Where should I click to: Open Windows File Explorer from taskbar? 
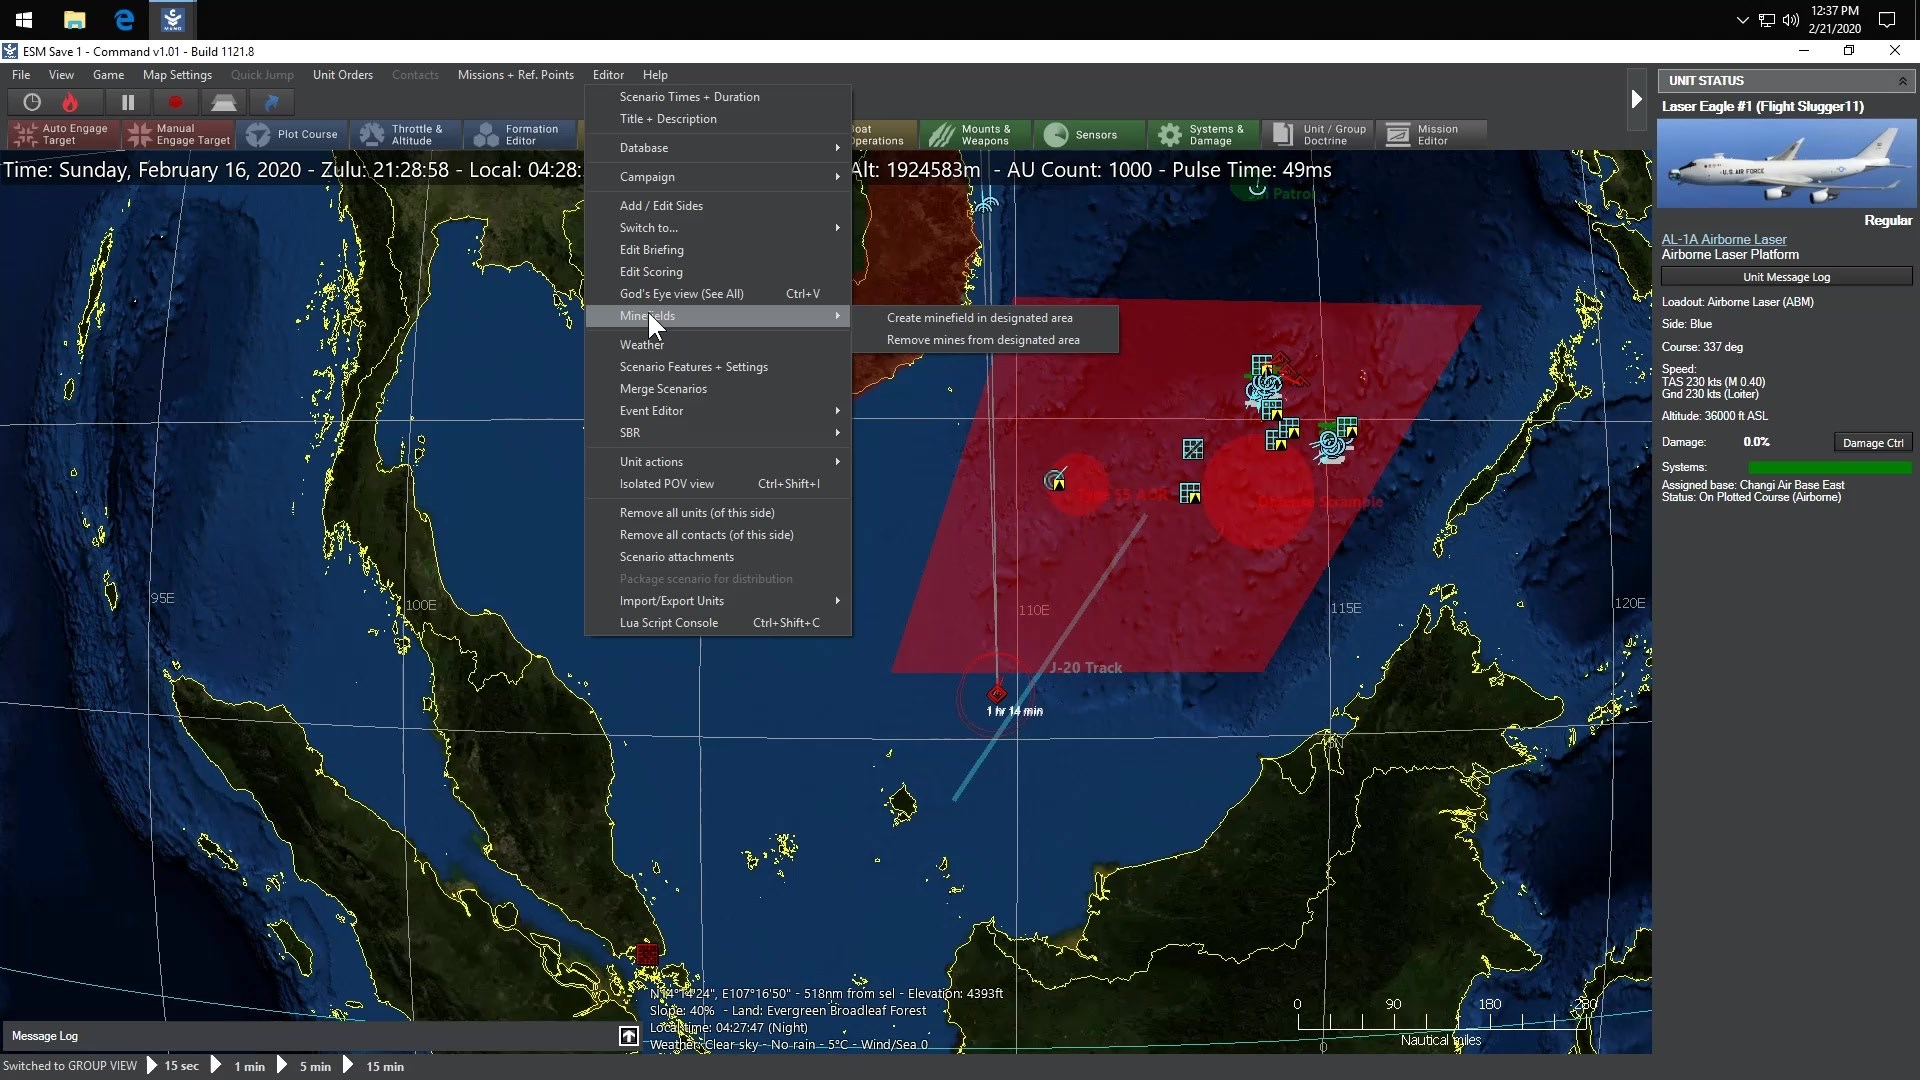74,20
